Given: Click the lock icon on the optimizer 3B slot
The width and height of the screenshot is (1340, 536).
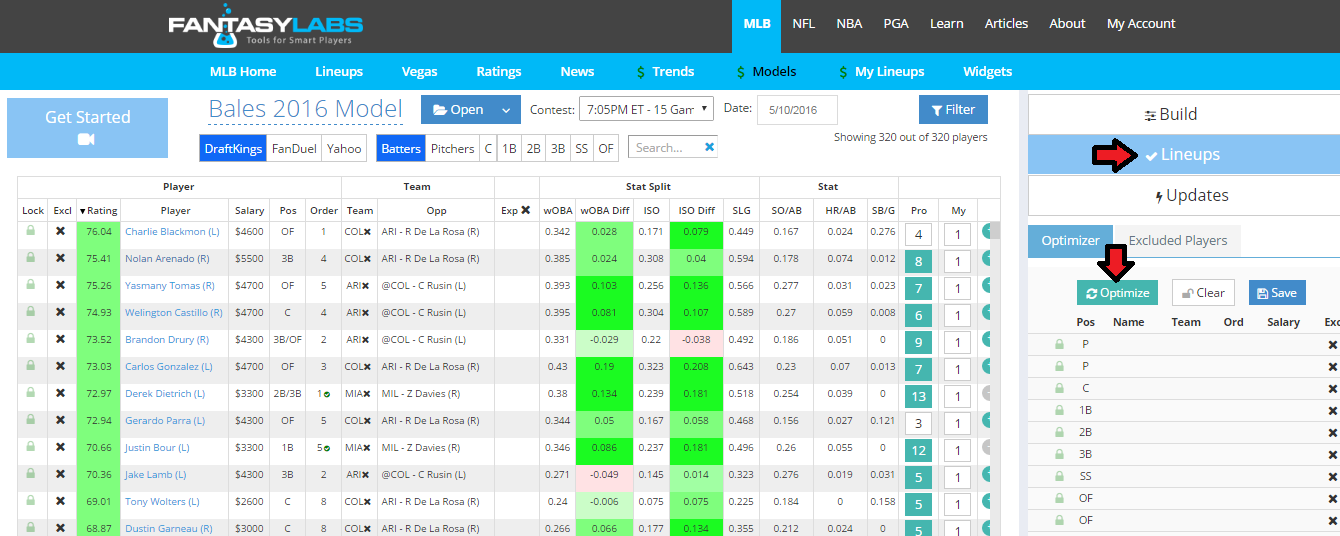Looking at the screenshot, I should (1059, 454).
